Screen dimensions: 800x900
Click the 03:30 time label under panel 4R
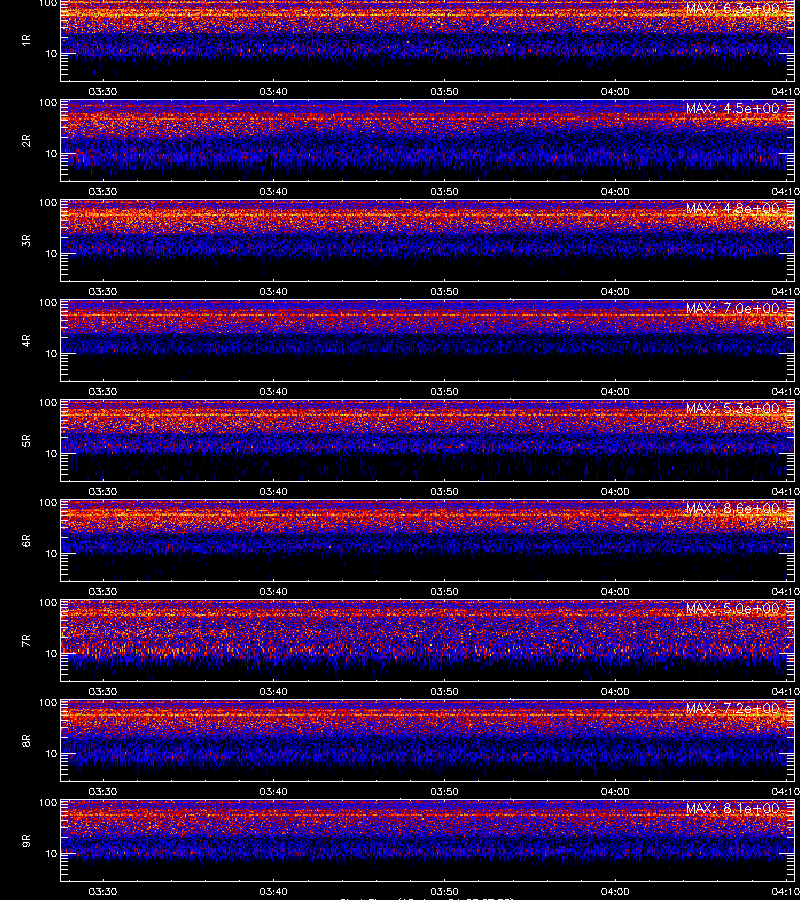click(103, 391)
